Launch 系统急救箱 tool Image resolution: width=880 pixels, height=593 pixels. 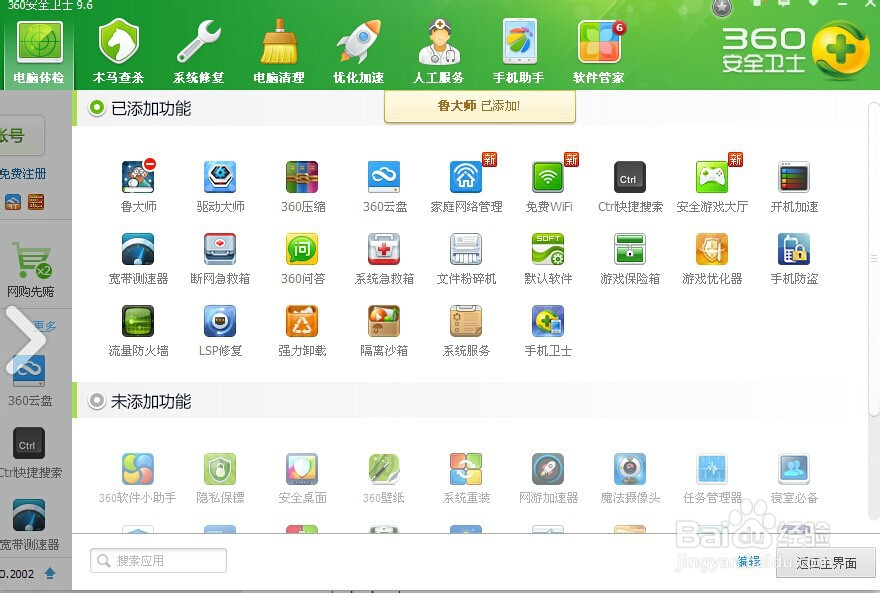coord(384,249)
